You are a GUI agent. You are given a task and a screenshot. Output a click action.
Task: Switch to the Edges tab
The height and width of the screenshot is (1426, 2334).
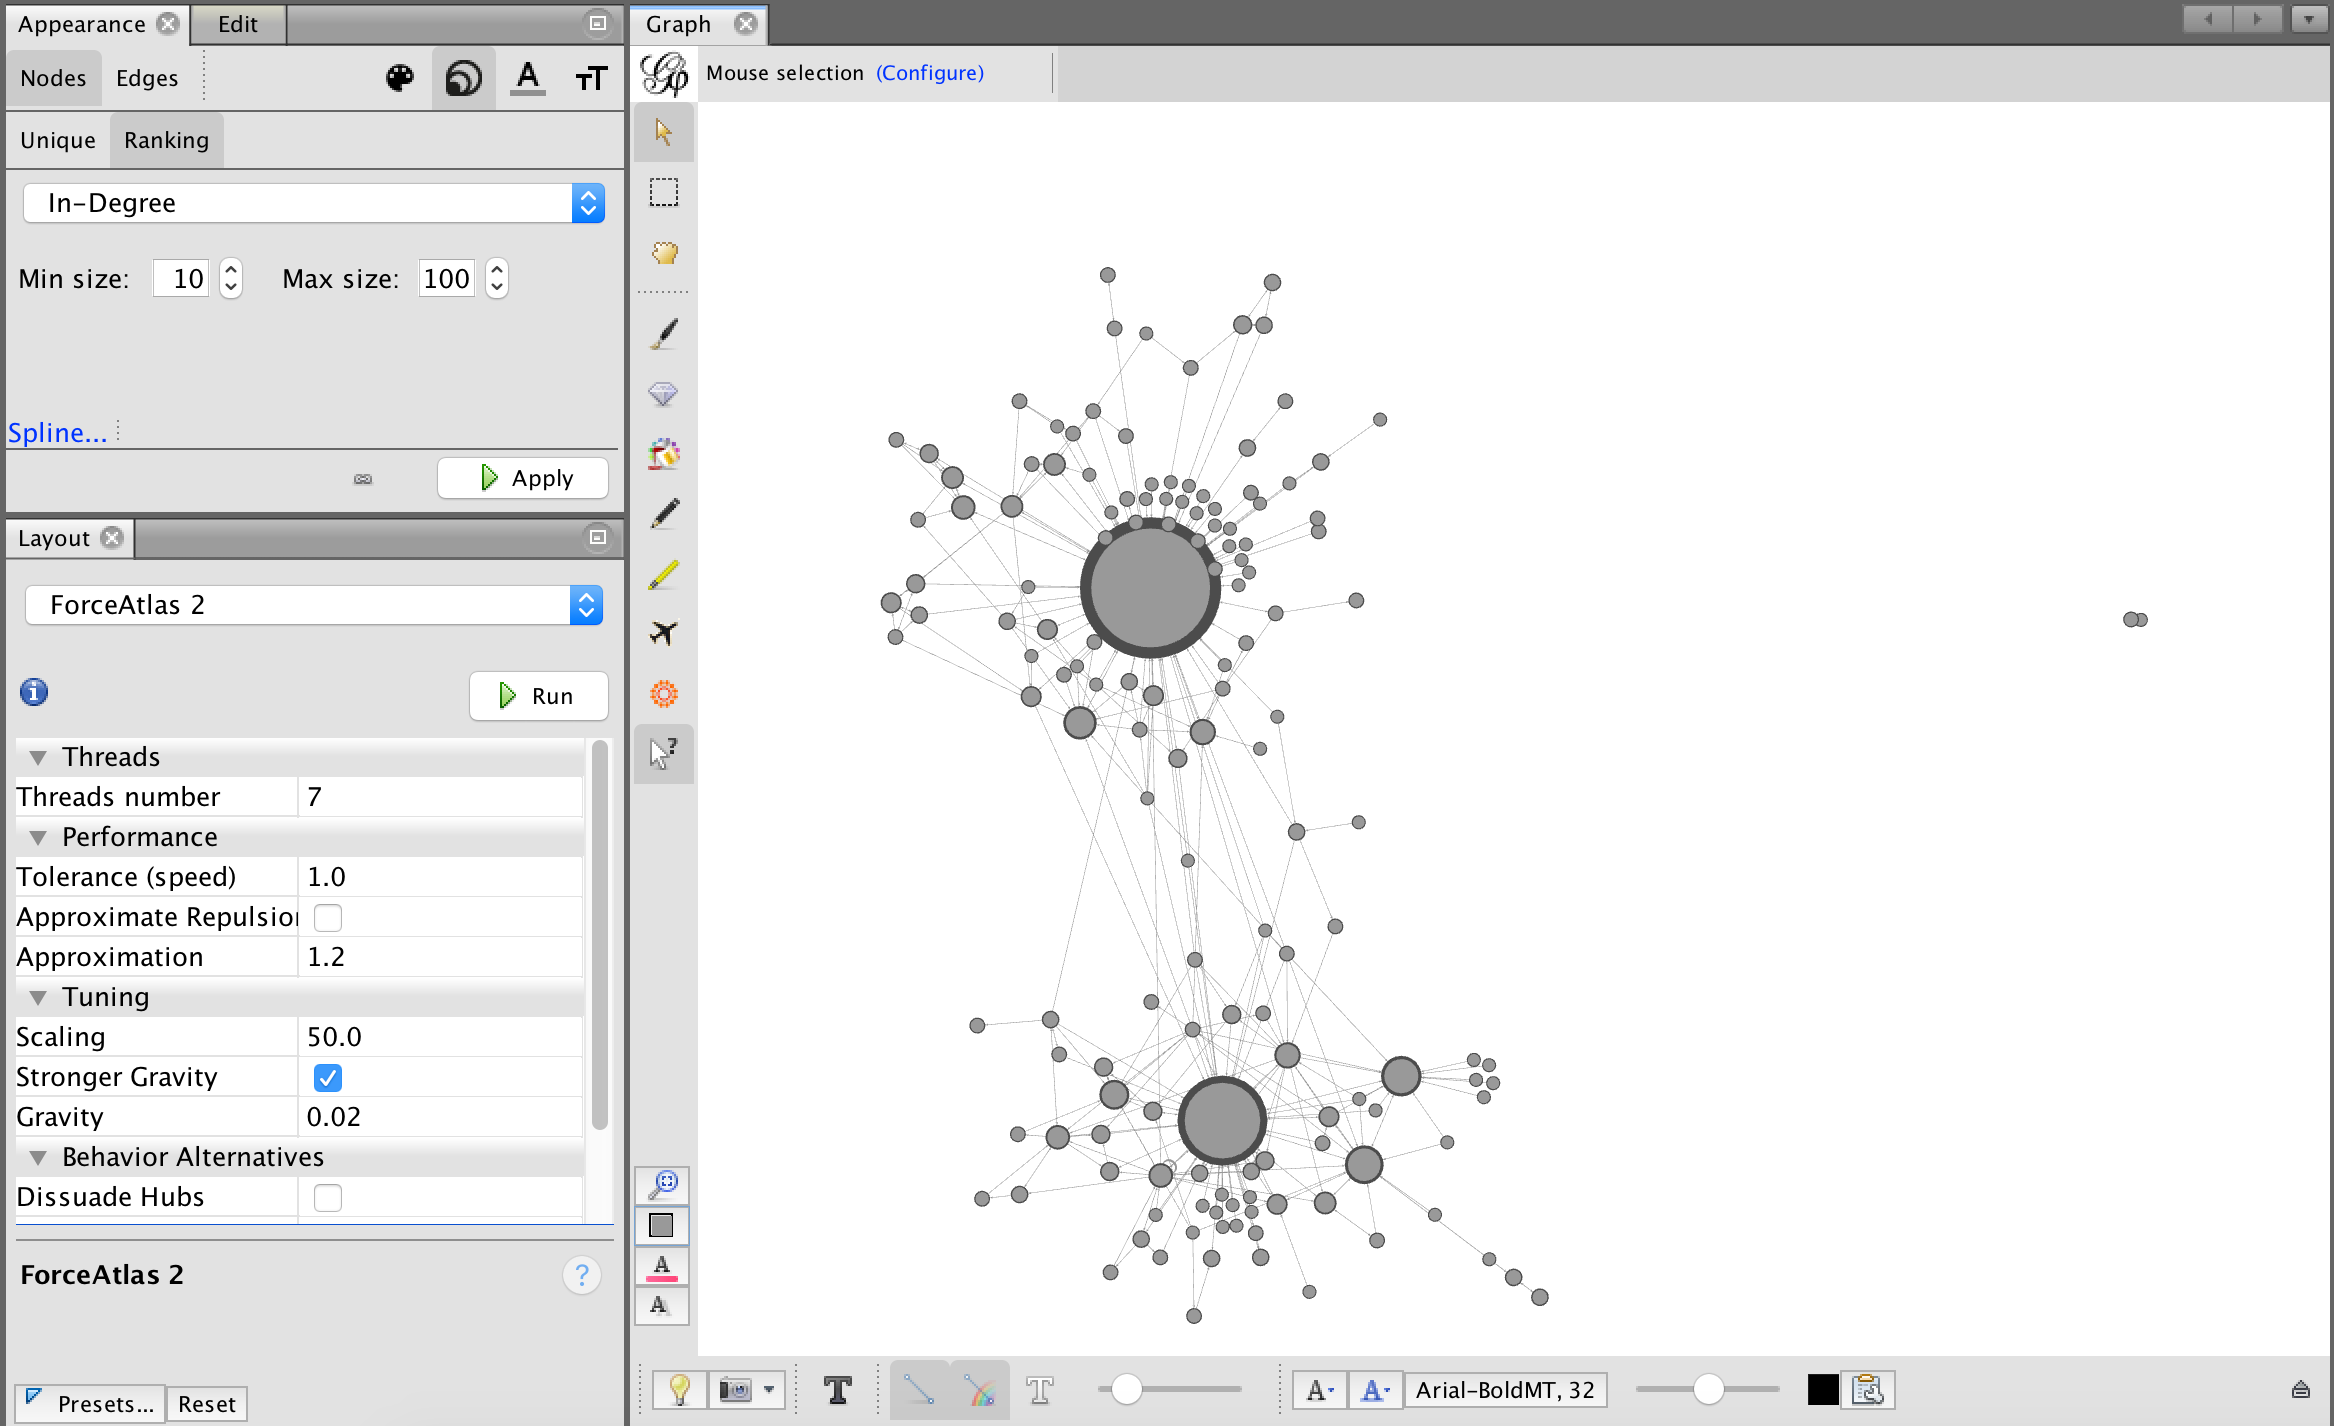tap(146, 77)
